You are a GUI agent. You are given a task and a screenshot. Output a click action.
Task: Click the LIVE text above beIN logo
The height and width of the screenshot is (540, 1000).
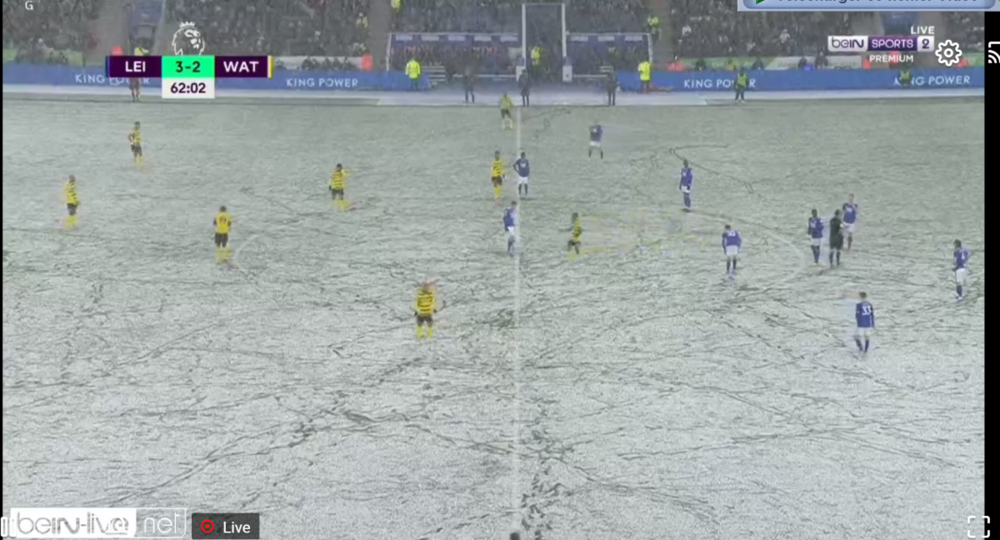pos(922,30)
